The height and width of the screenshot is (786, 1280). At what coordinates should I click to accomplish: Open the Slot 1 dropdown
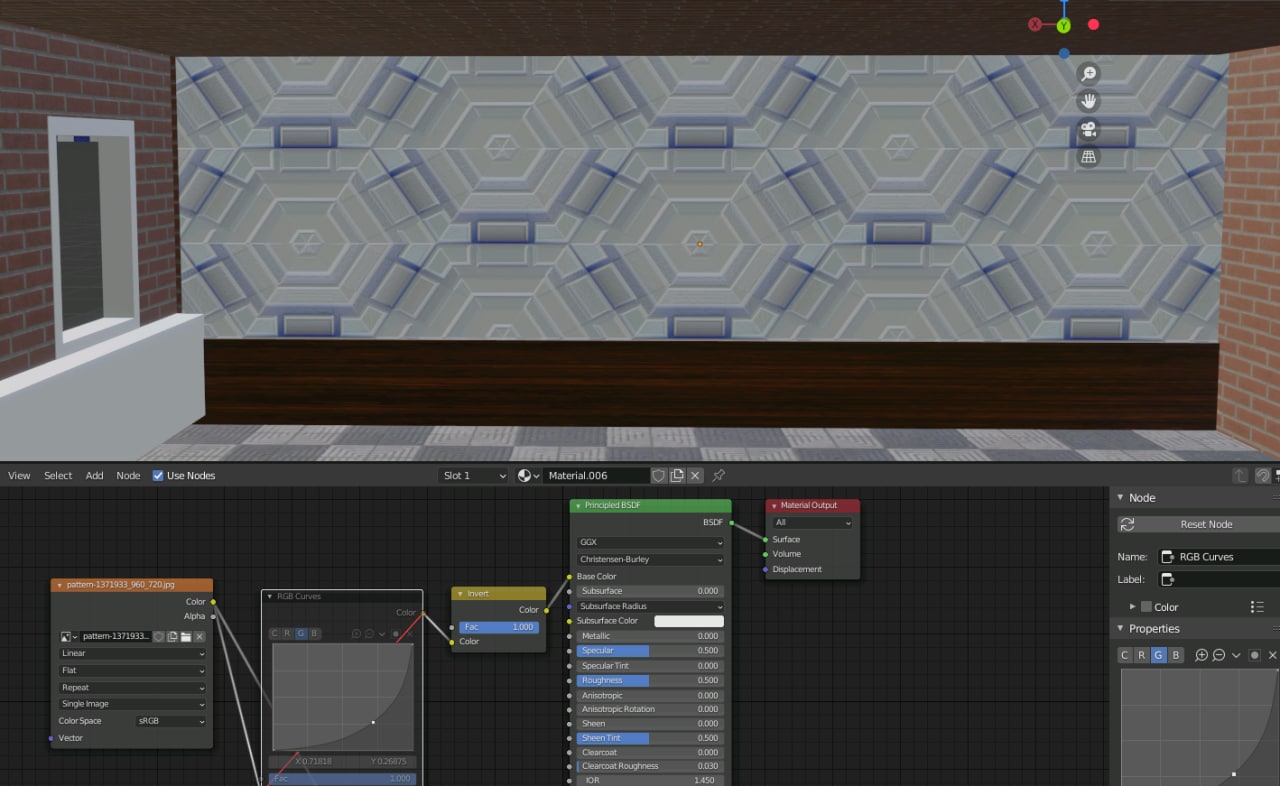click(474, 476)
